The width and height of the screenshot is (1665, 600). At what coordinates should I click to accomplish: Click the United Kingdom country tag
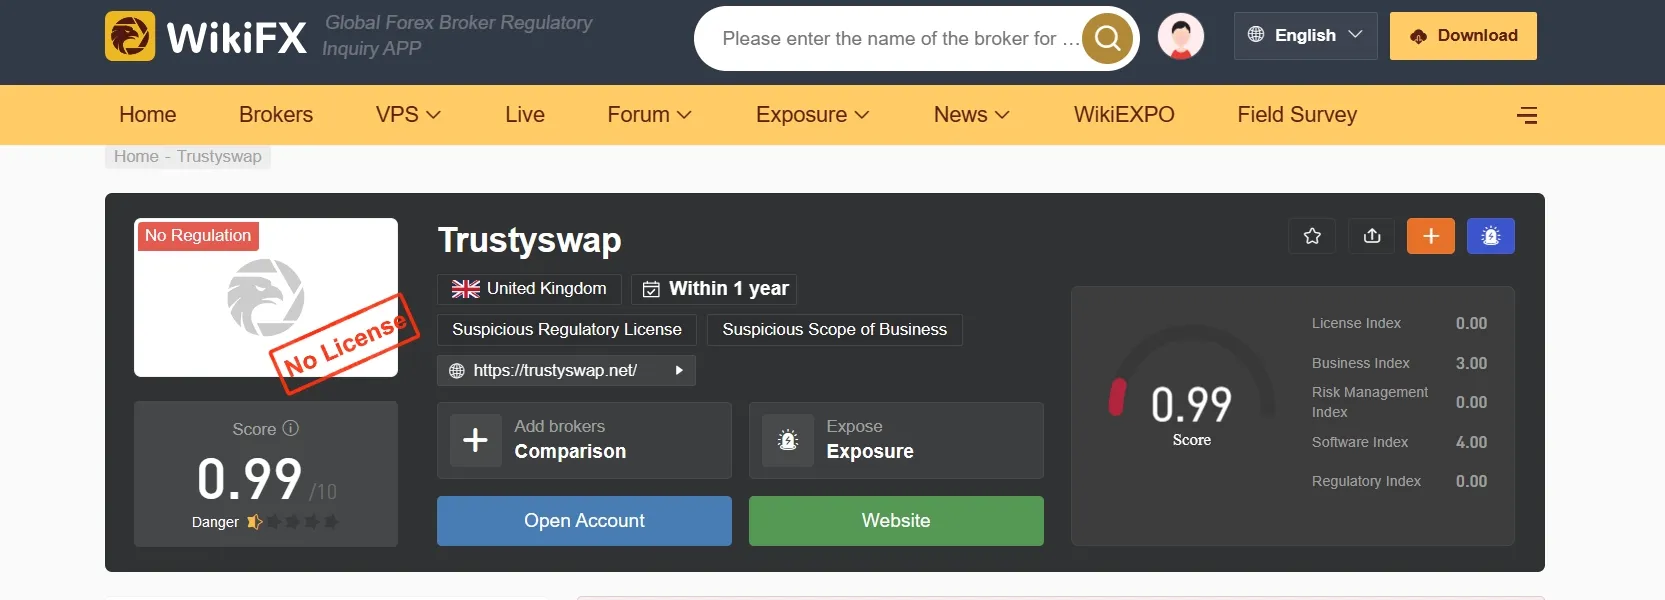(x=529, y=289)
